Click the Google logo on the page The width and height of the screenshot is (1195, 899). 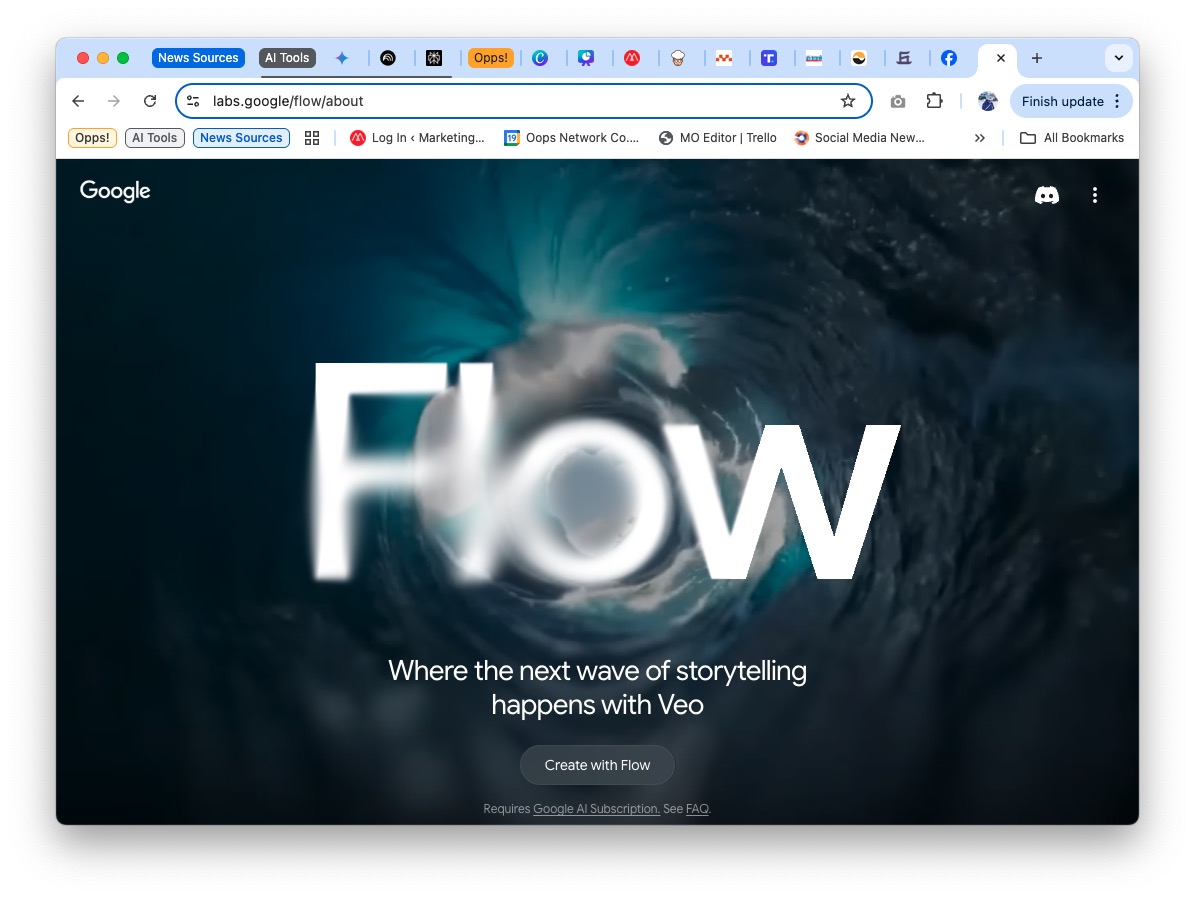click(x=115, y=190)
